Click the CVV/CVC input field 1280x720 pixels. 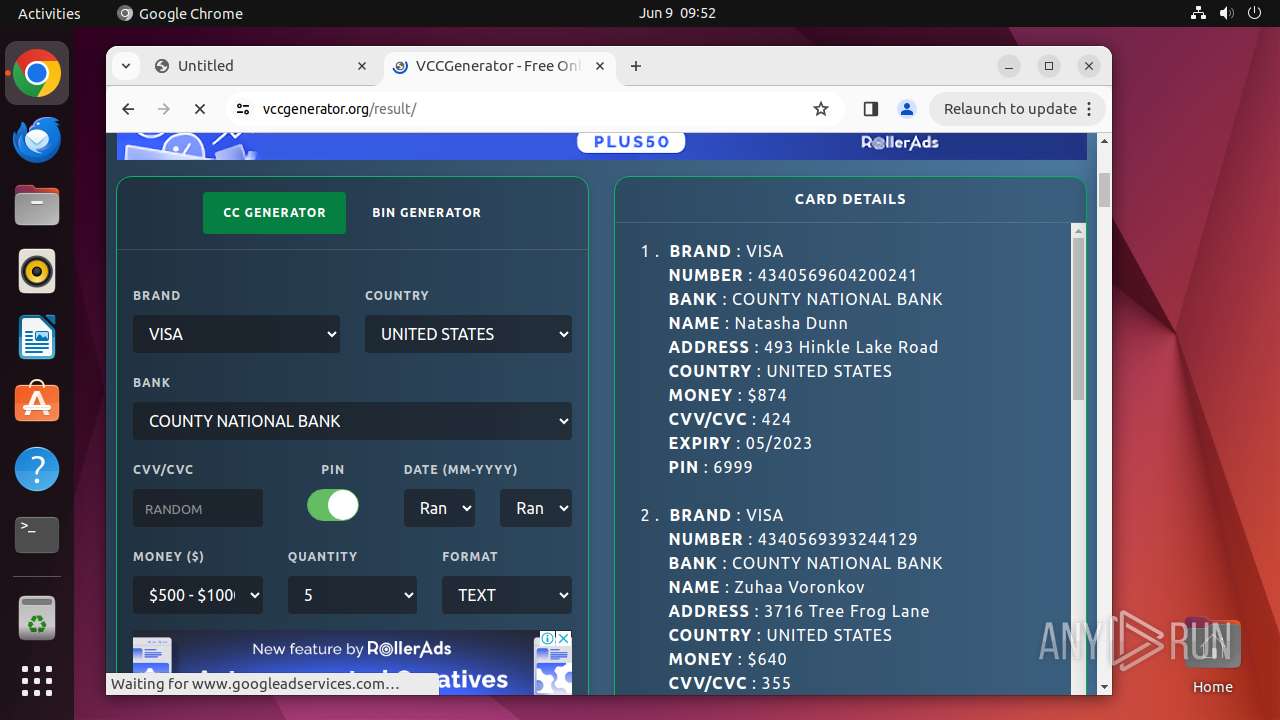[198, 508]
